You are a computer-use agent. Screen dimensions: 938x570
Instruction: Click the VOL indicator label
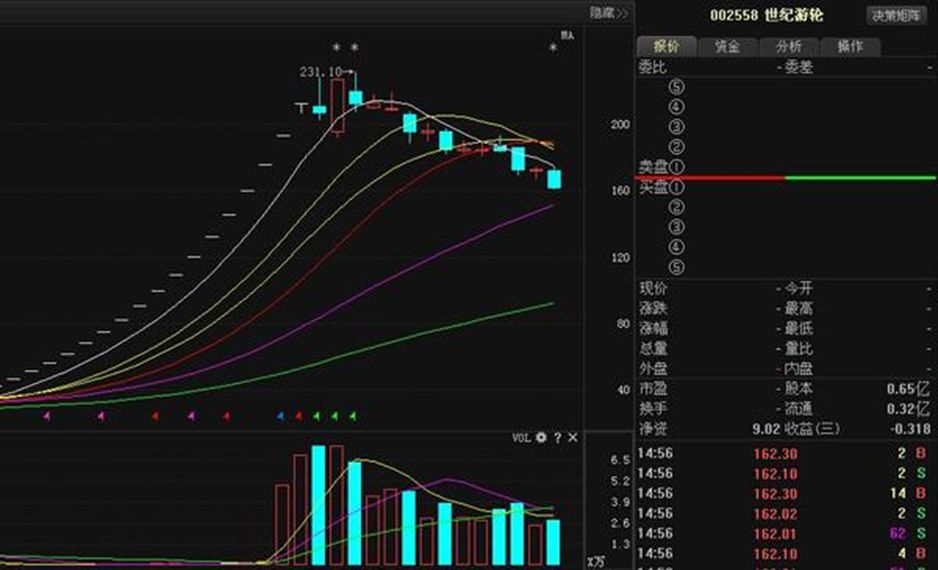tap(521, 438)
